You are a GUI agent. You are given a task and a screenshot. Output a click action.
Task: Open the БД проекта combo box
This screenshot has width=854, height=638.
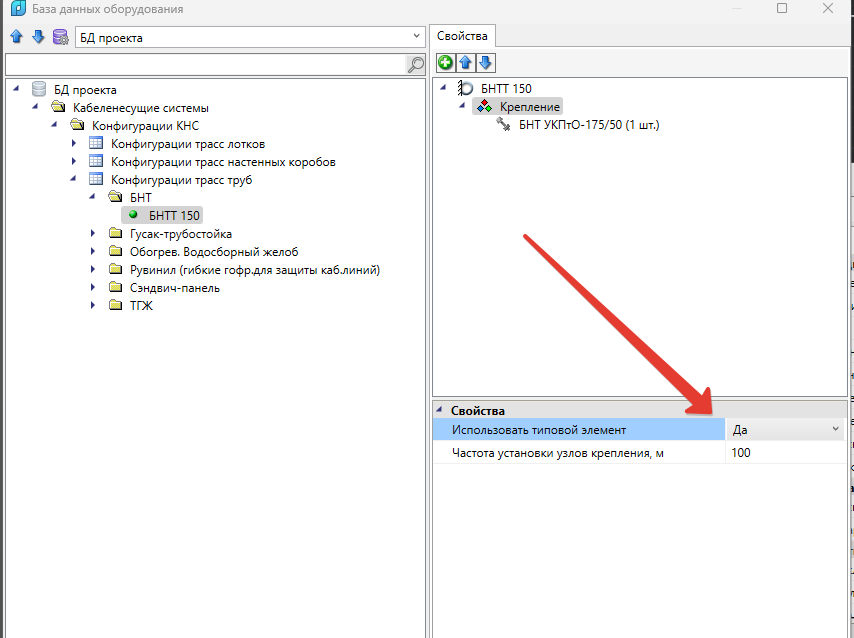pyautogui.click(x=250, y=37)
